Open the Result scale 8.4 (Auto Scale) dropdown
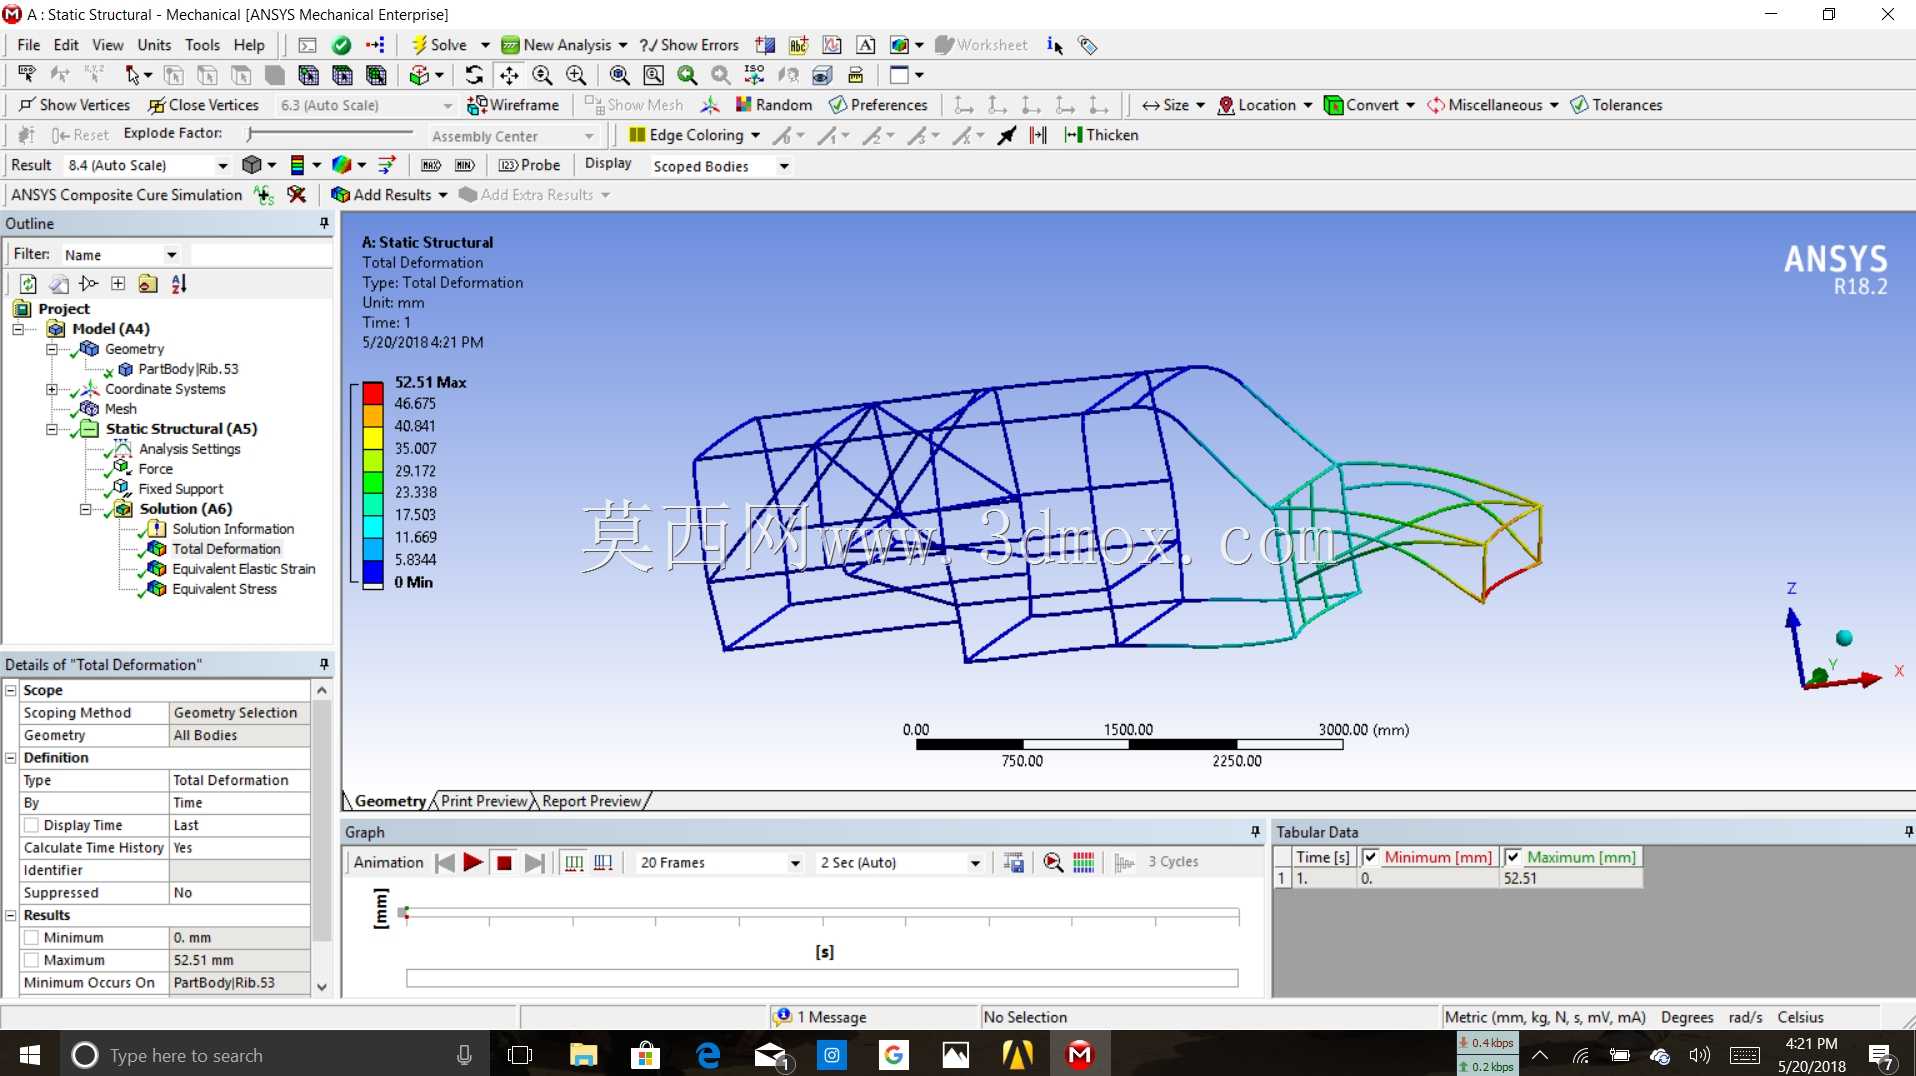The height and width of the screenshot is (1076, 1916). (222, 166)
